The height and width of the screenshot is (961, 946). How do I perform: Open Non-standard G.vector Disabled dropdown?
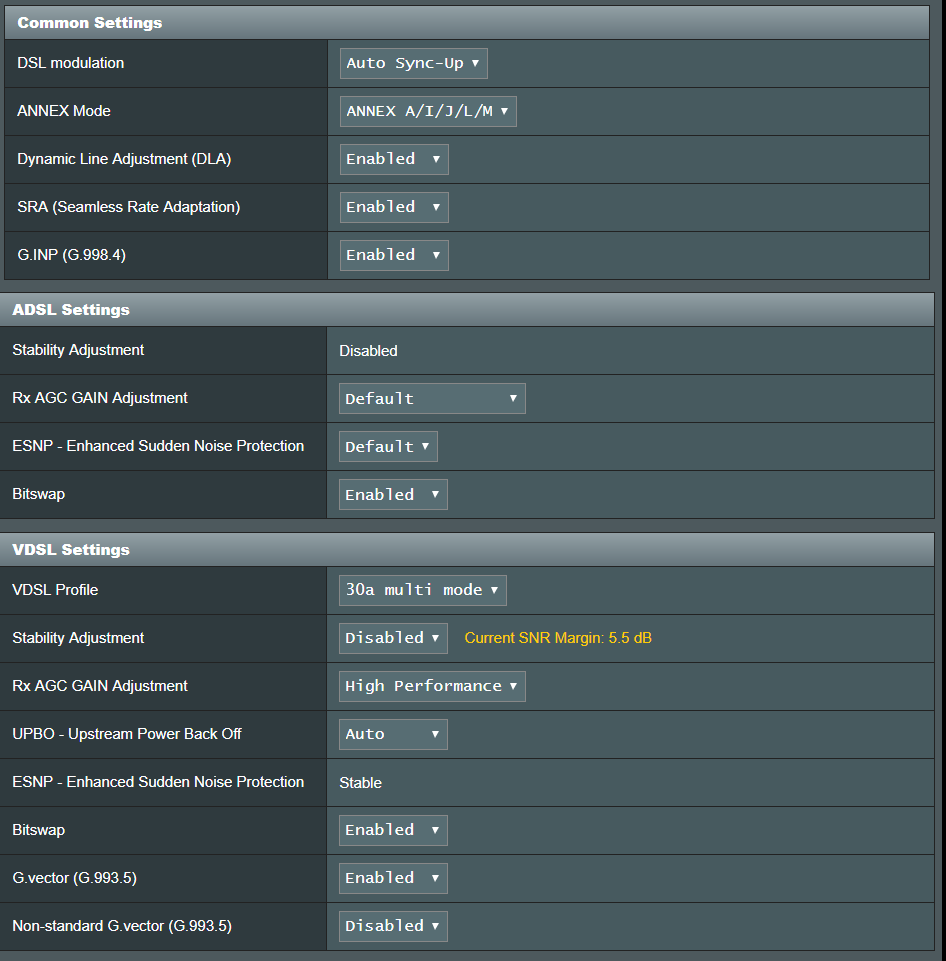click(393, 926)
